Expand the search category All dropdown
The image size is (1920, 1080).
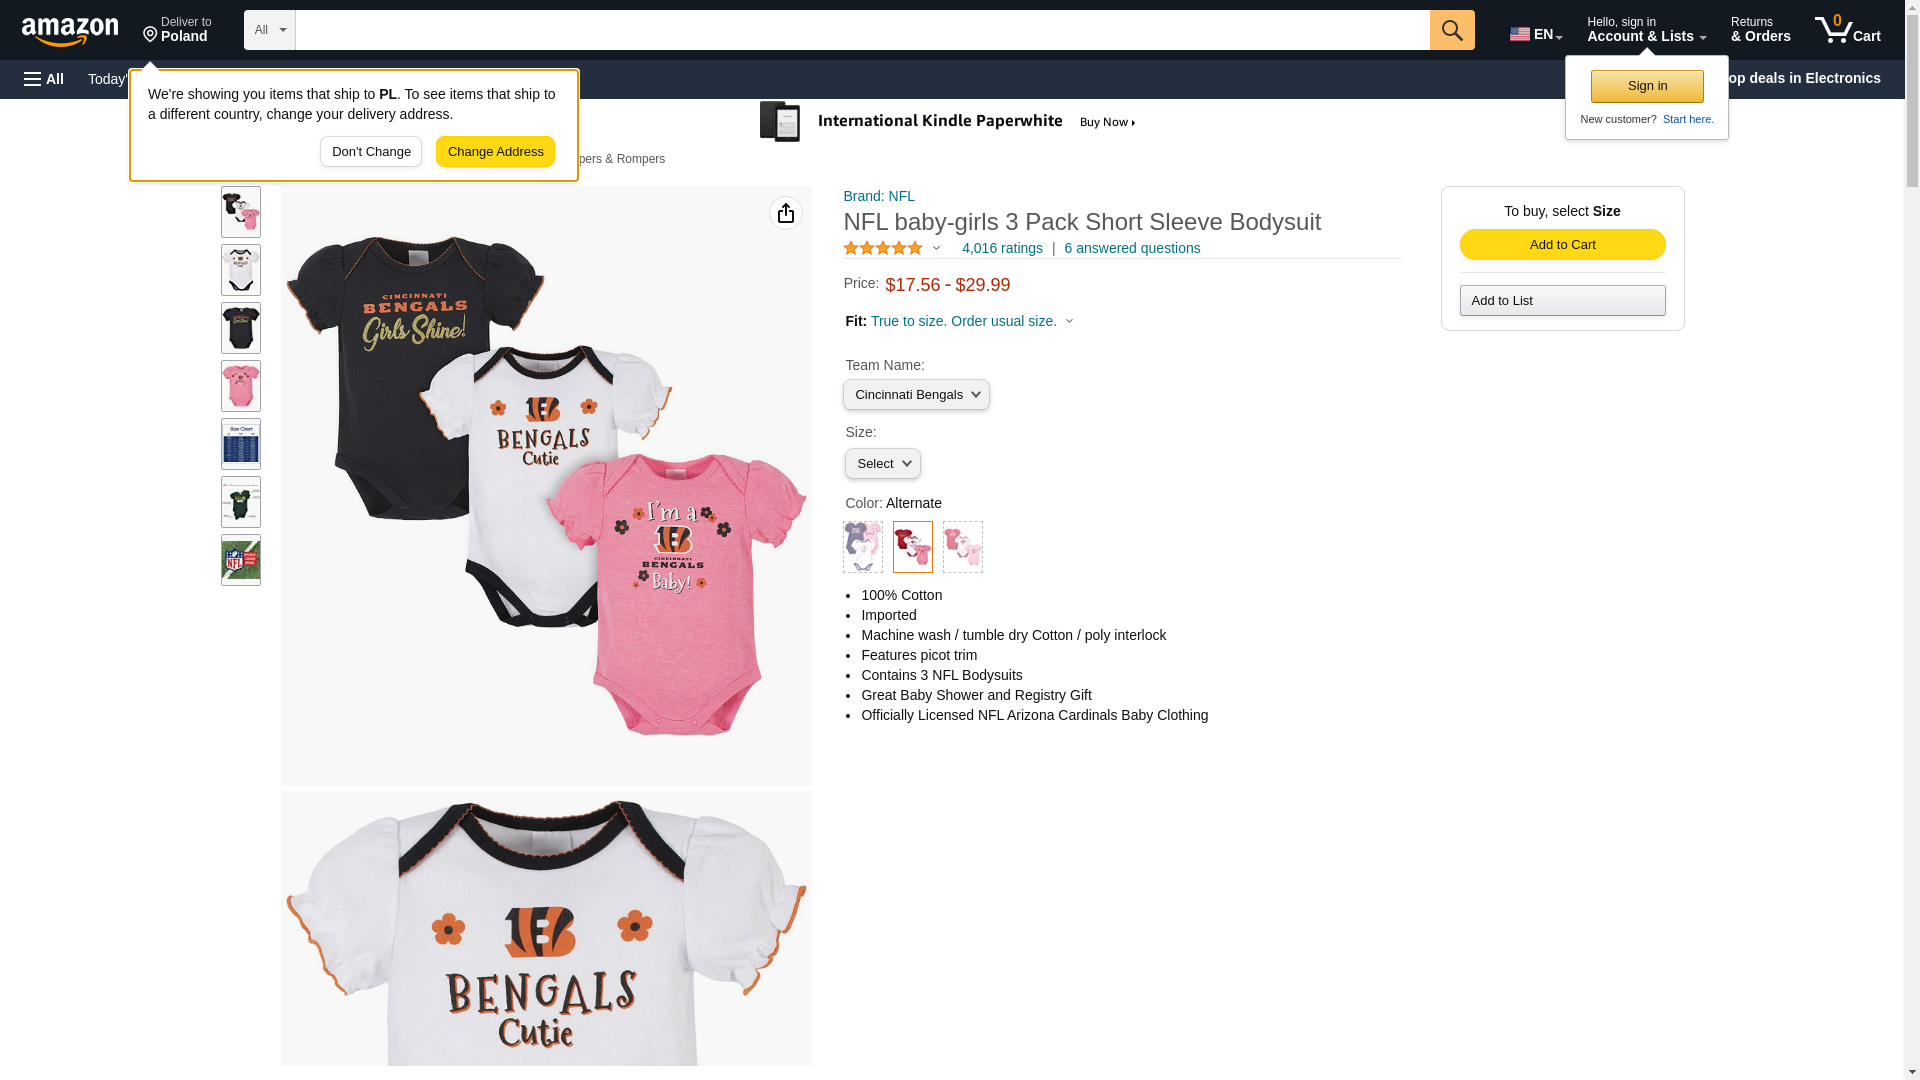tap(269, 30)
